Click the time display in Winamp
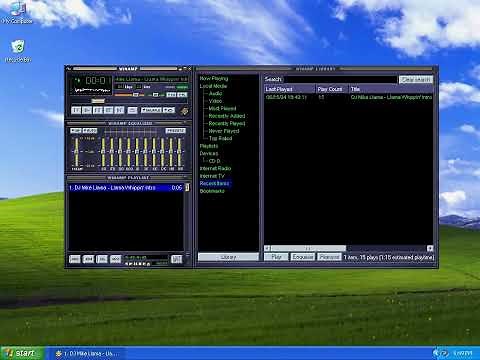The image size is (480, 360). [96, 81]
